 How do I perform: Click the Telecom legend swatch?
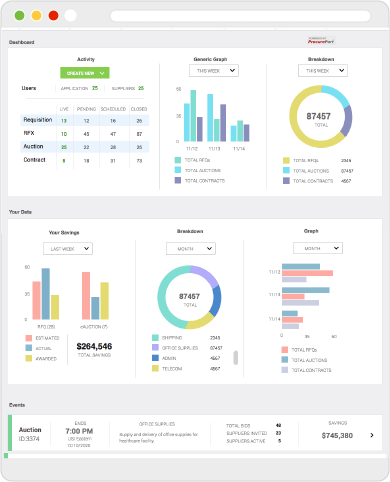tap(155, 368)
